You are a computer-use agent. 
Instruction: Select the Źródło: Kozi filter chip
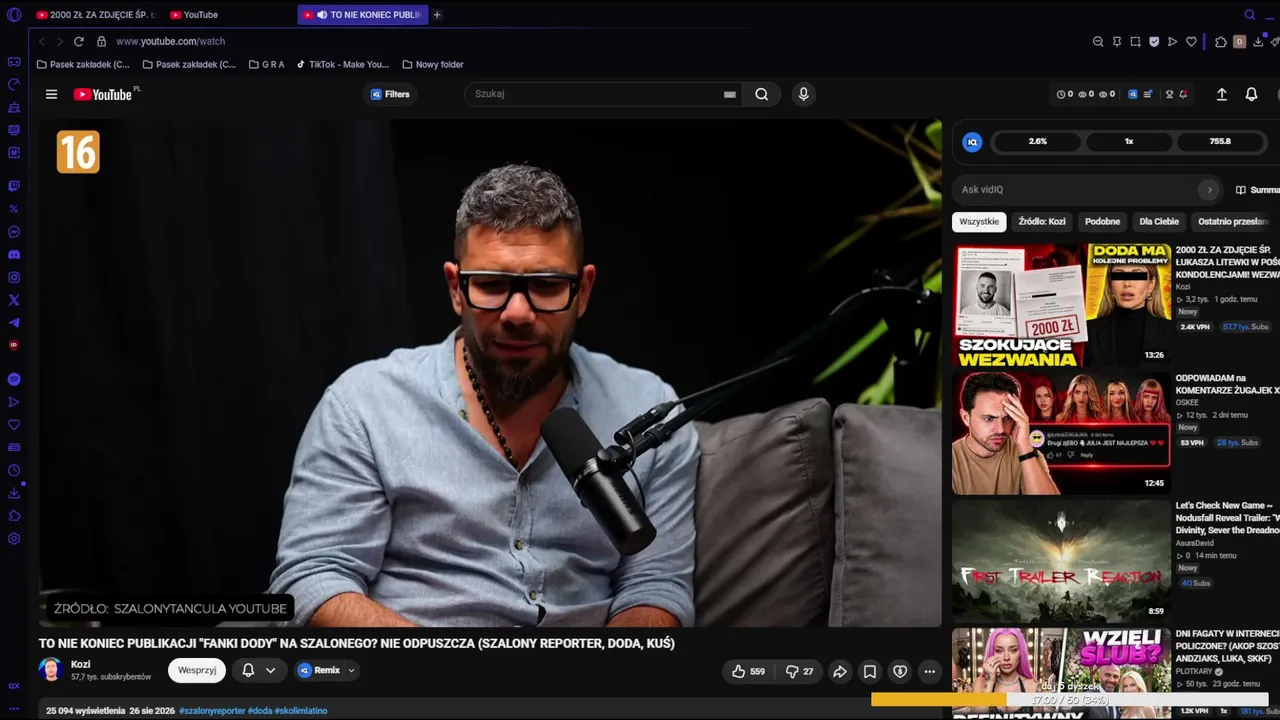pos(1042,222)
